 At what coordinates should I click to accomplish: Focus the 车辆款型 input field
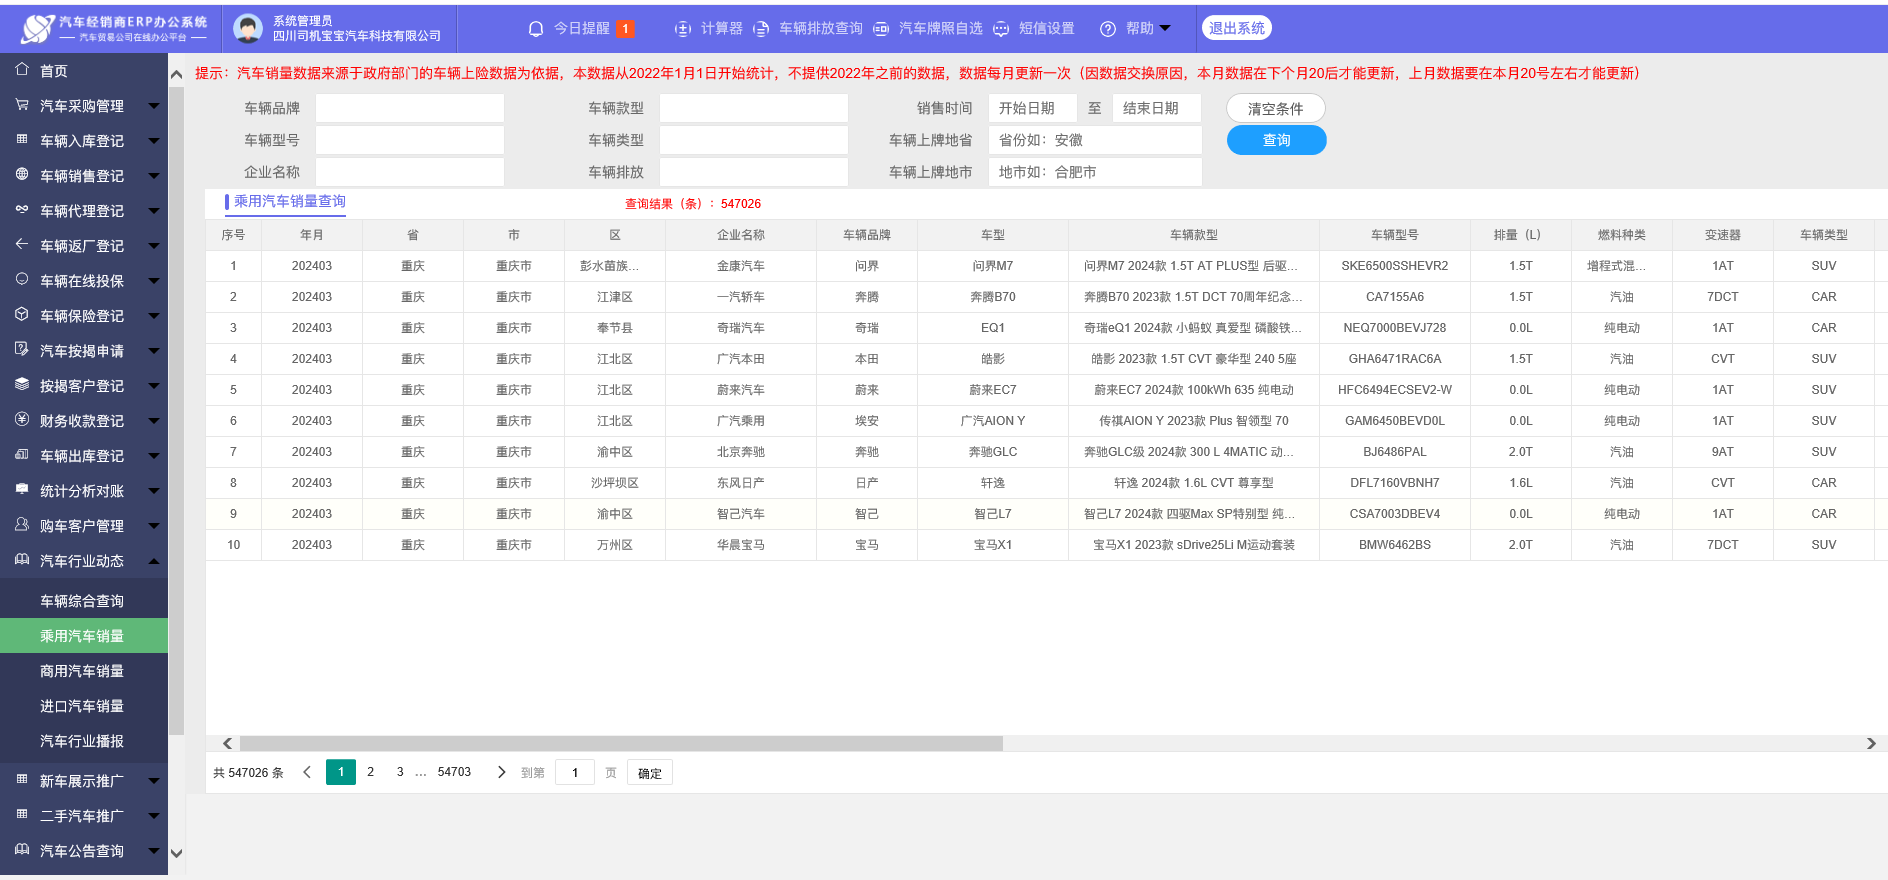754,108
